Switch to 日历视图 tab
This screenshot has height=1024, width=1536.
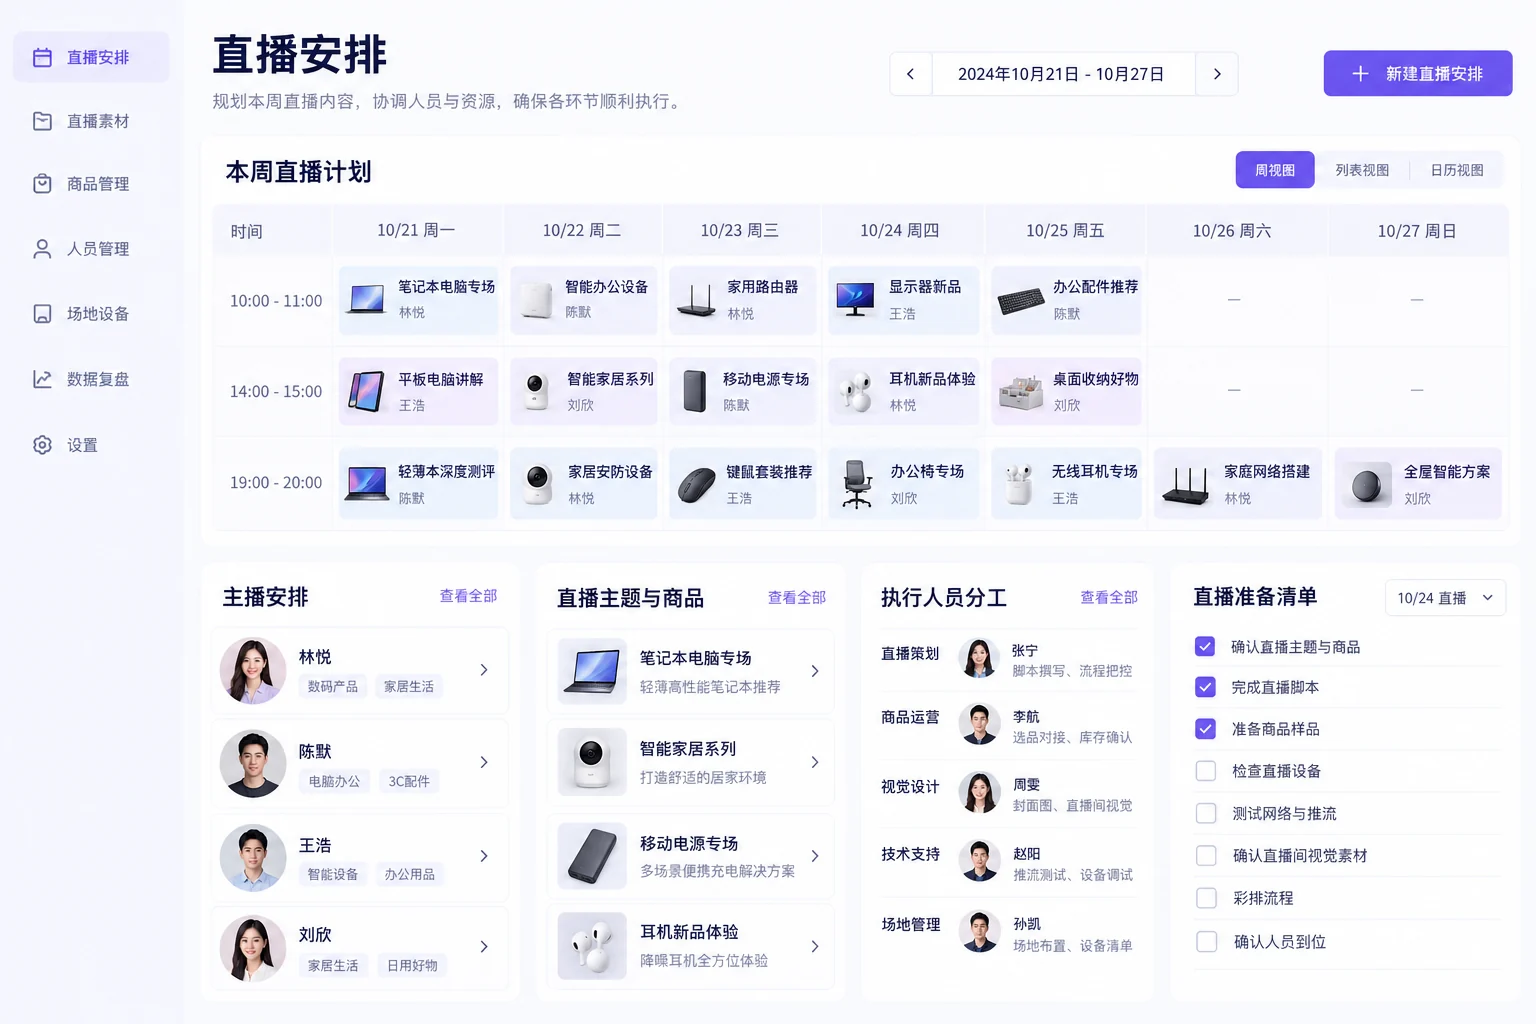pos(1457,170)
